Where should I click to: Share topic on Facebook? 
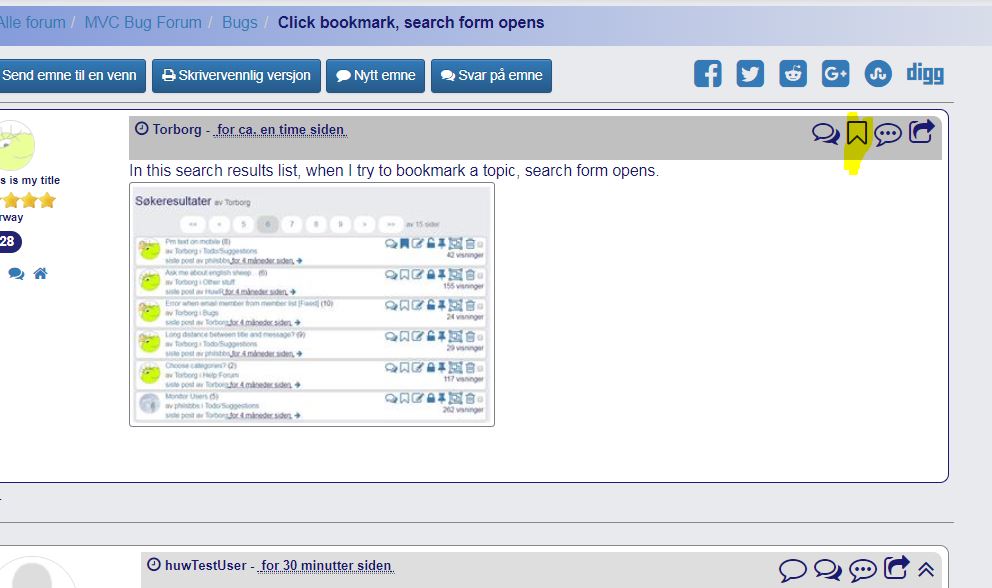tap(707, 74)
